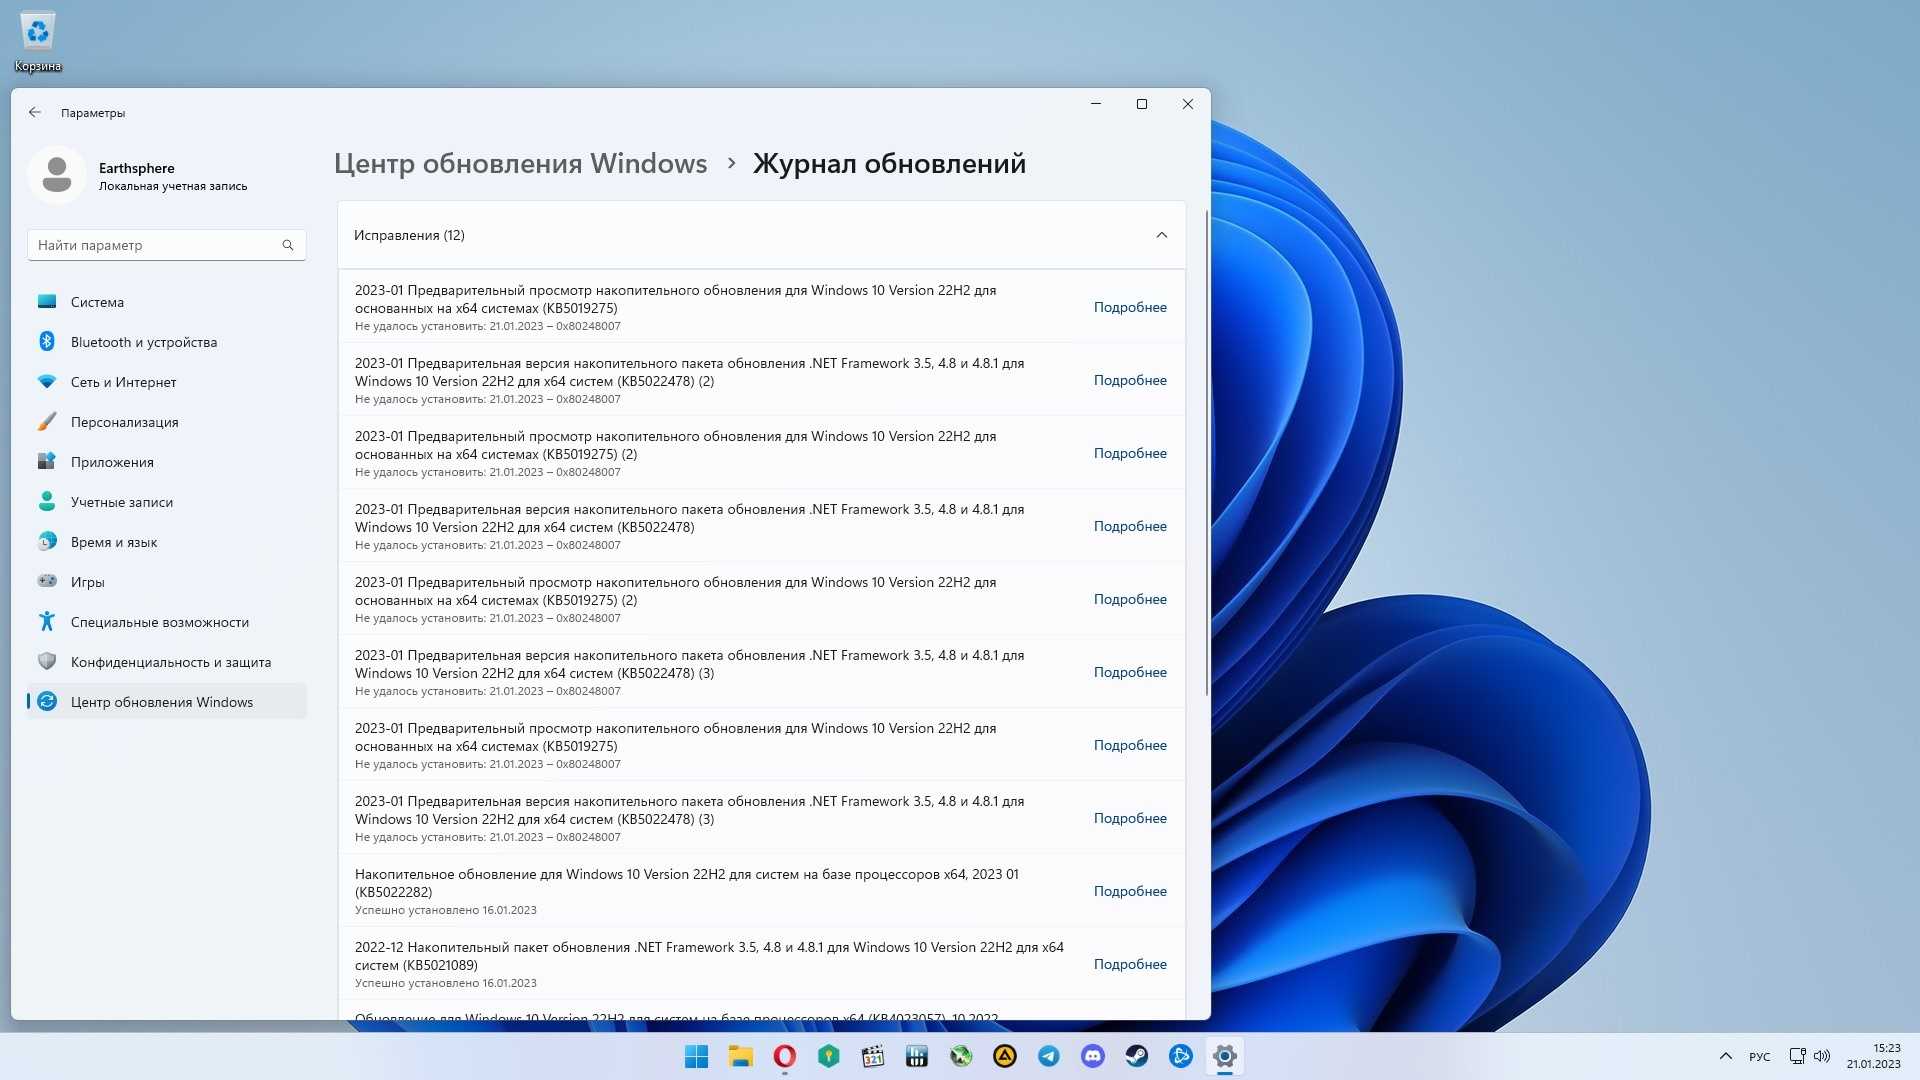Screen dimensions: 1920x1080
Task: Click Успешно установлено status under KB5022282
Action: (445, 910)
